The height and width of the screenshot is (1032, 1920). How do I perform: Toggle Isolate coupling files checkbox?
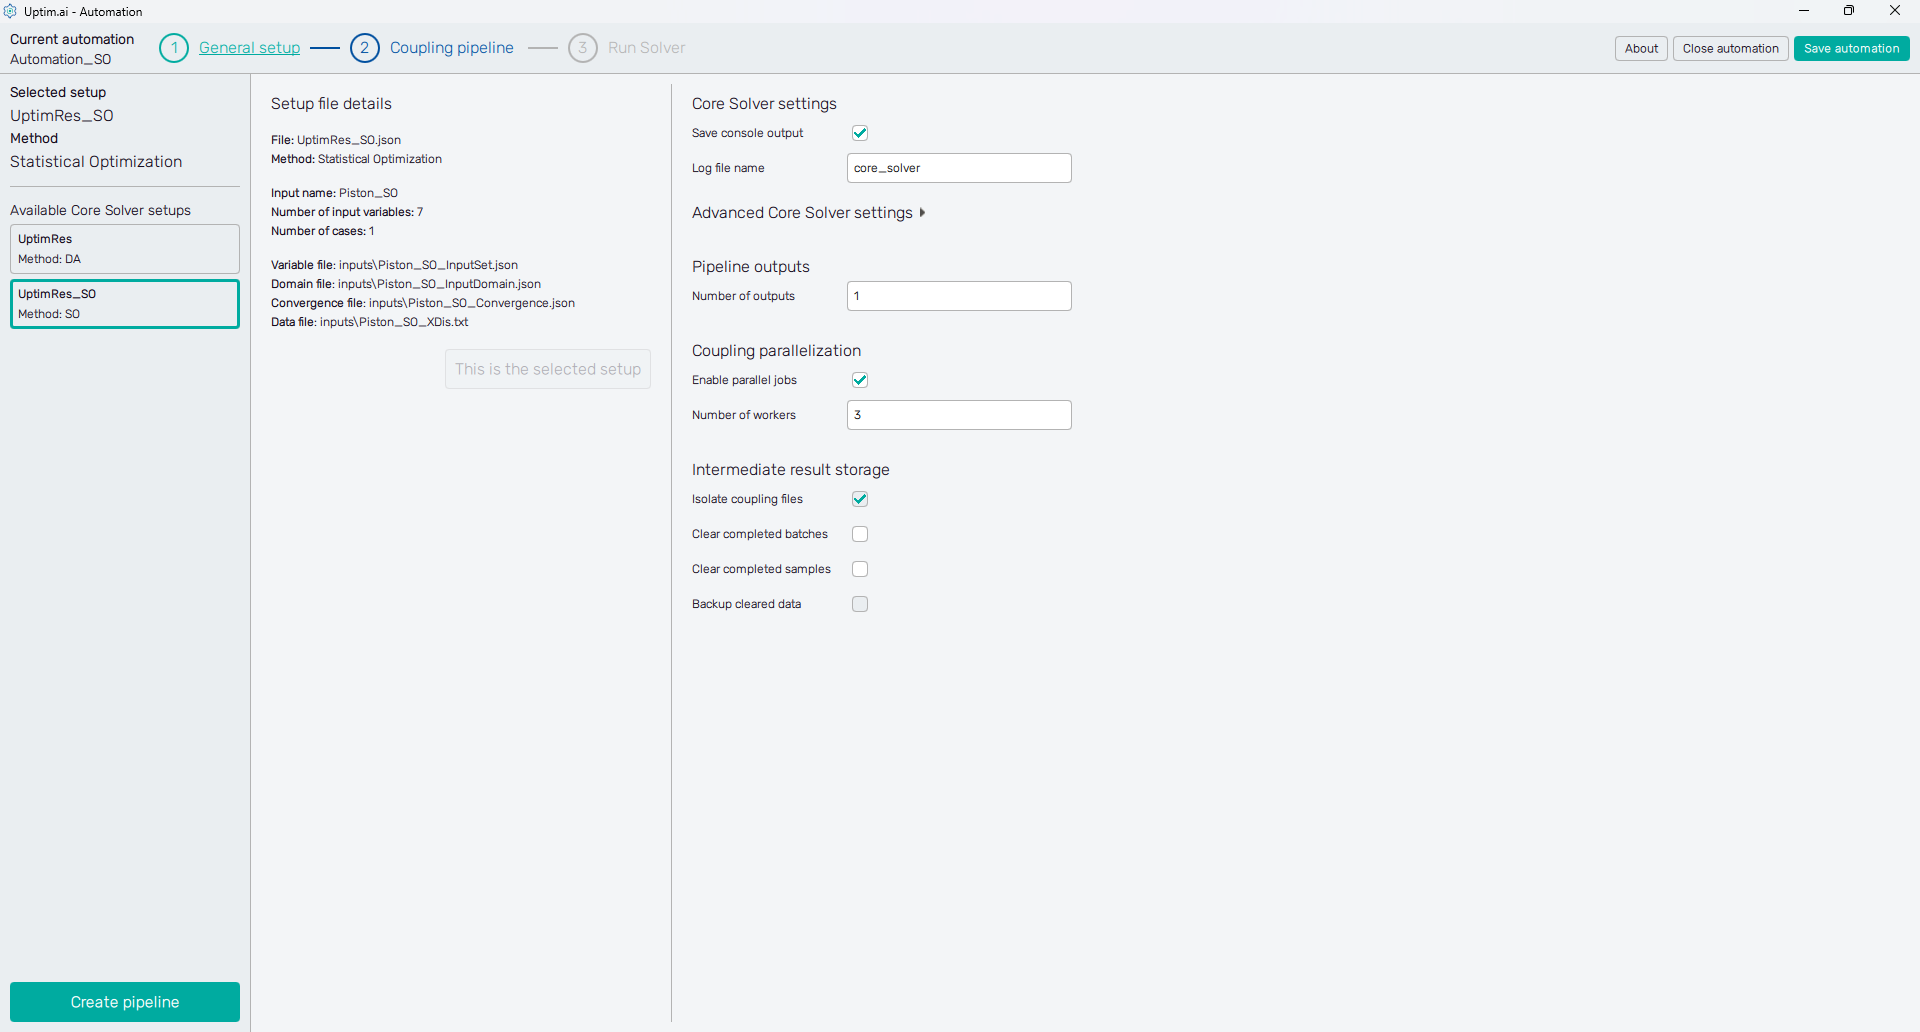[x=860, y=499]
